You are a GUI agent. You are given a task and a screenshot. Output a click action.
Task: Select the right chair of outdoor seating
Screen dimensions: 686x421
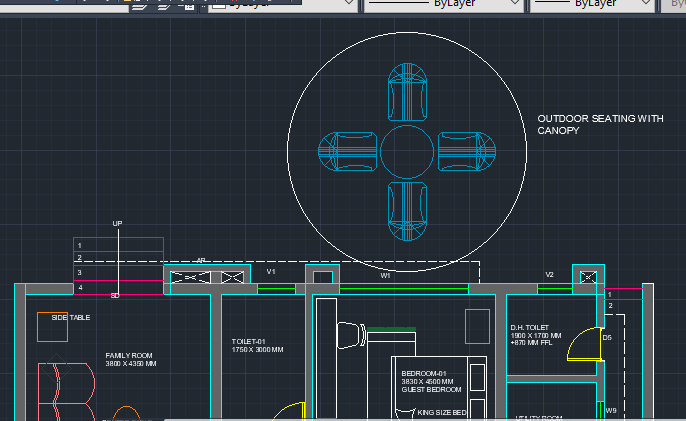467,151
